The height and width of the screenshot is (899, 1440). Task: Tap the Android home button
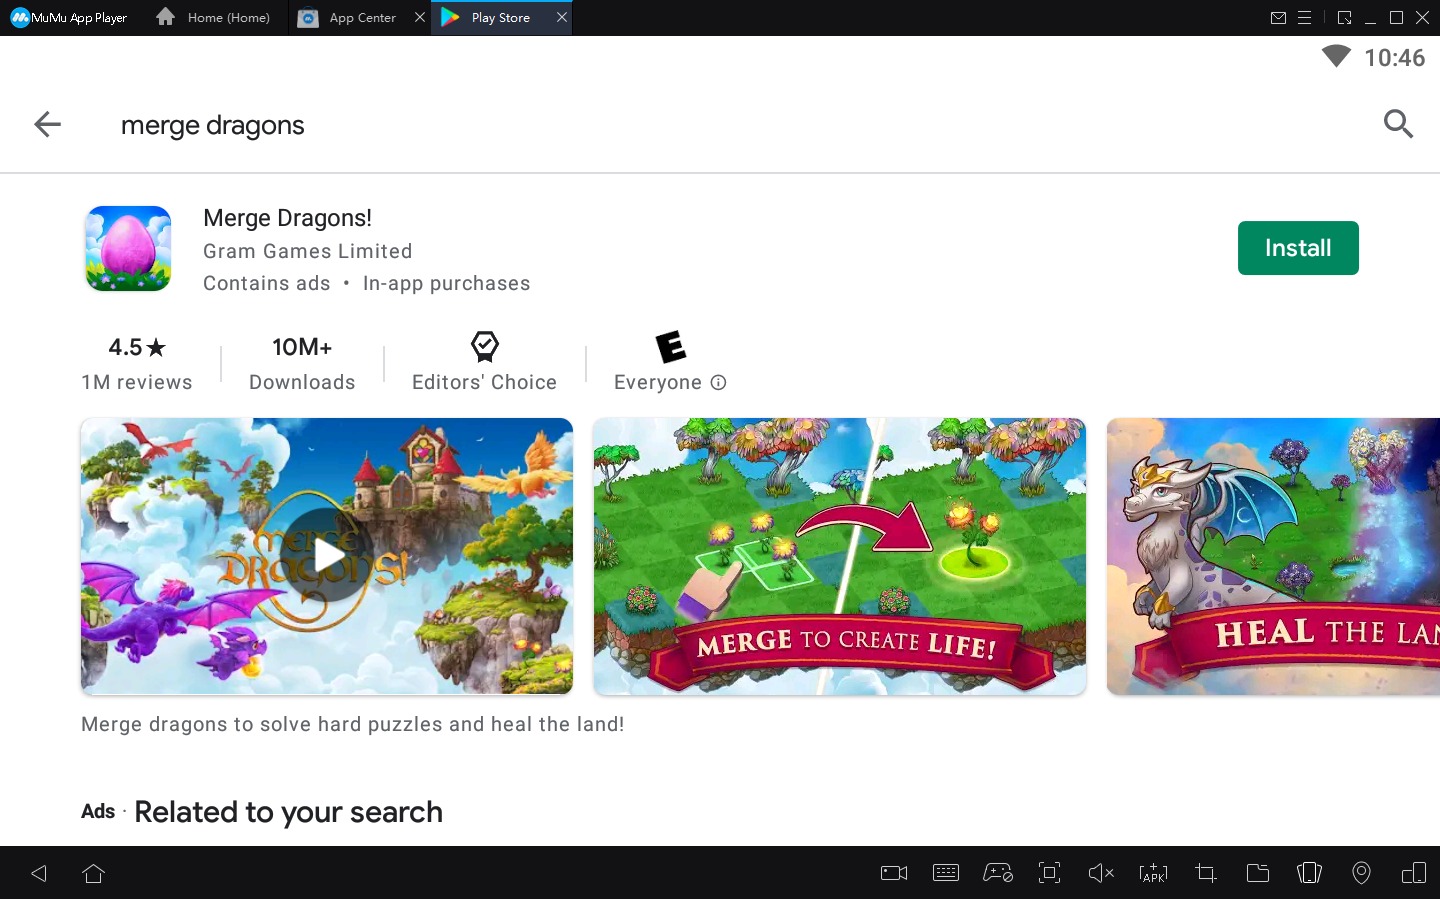click(94, 873)
